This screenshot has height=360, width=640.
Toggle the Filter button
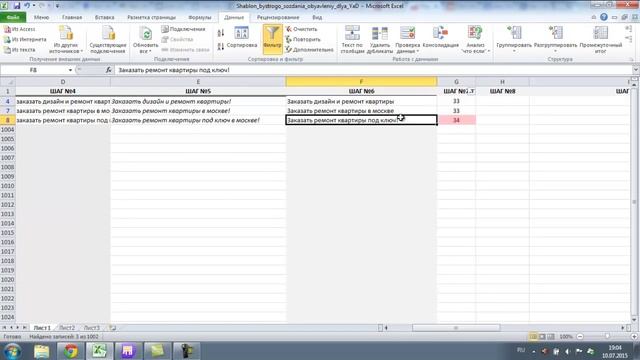[272, 39]
